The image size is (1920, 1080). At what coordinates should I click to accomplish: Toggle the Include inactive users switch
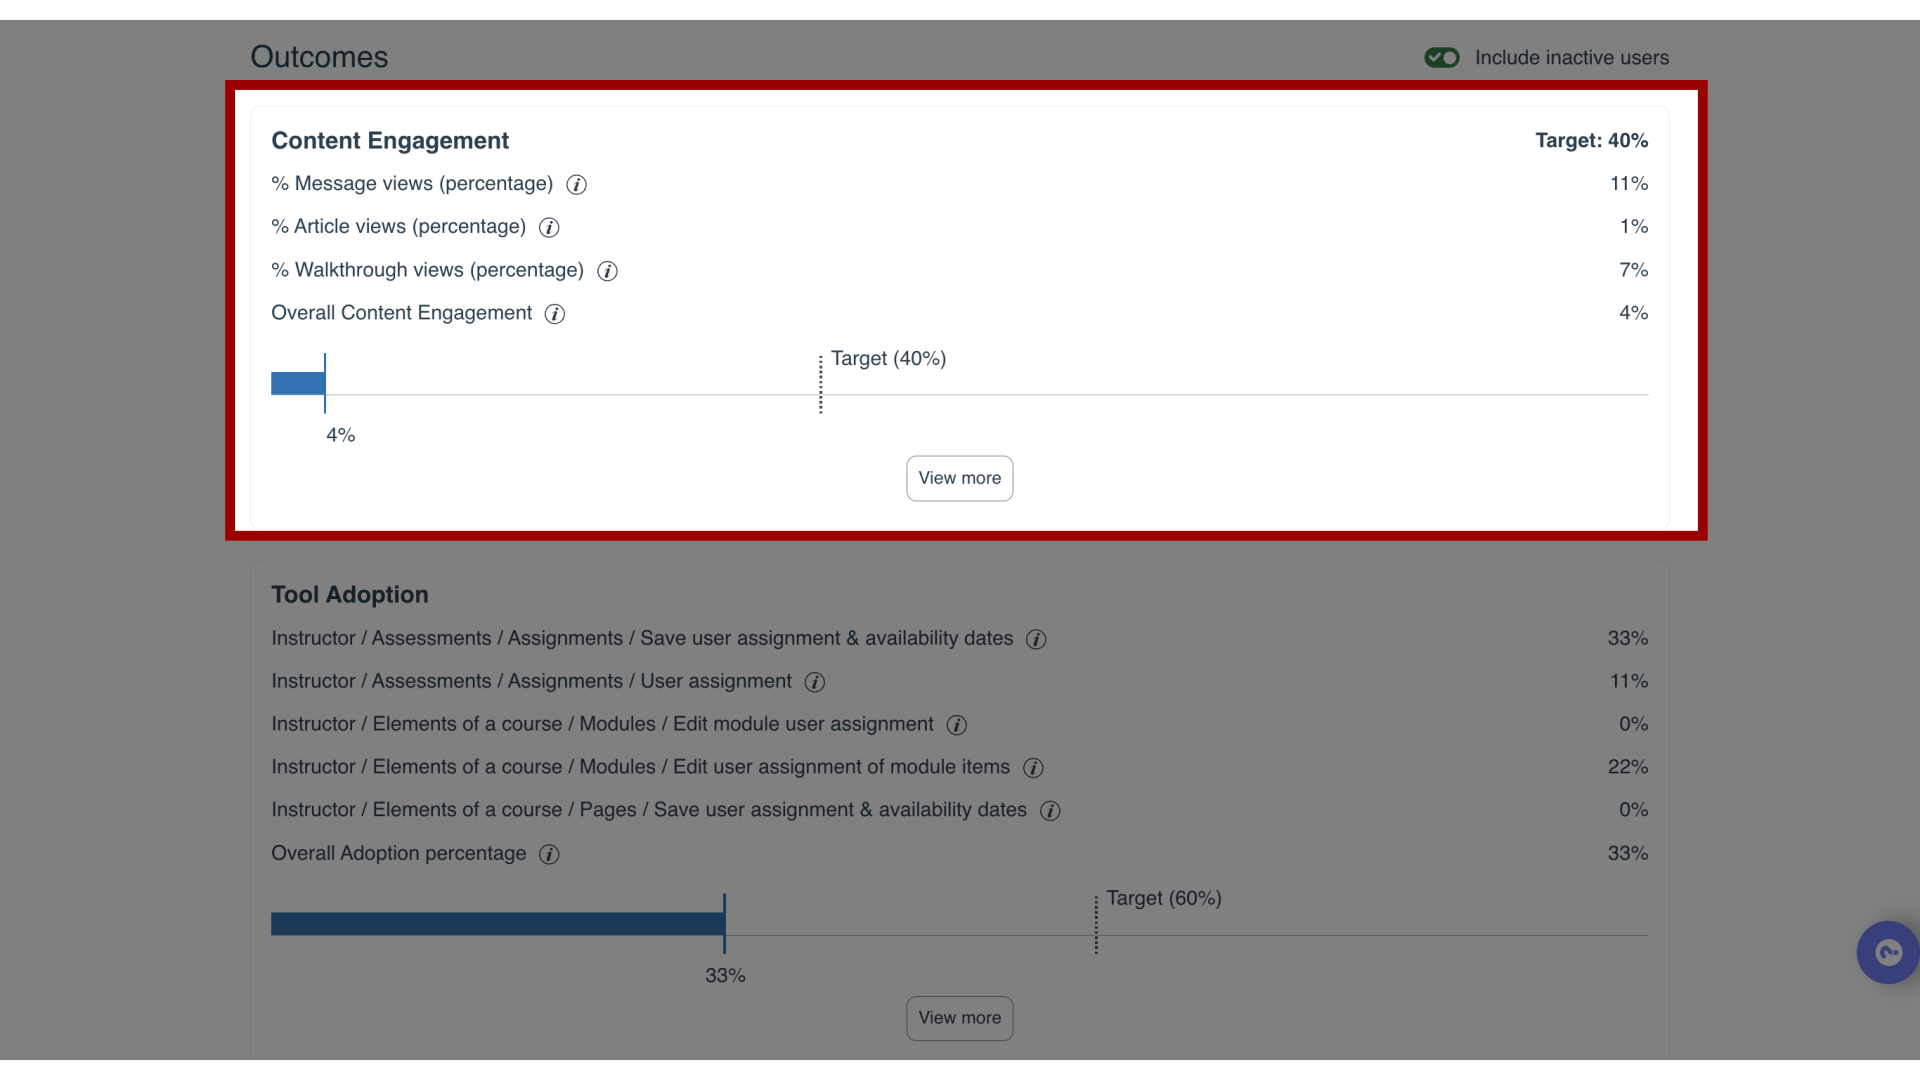[1441, 57]
